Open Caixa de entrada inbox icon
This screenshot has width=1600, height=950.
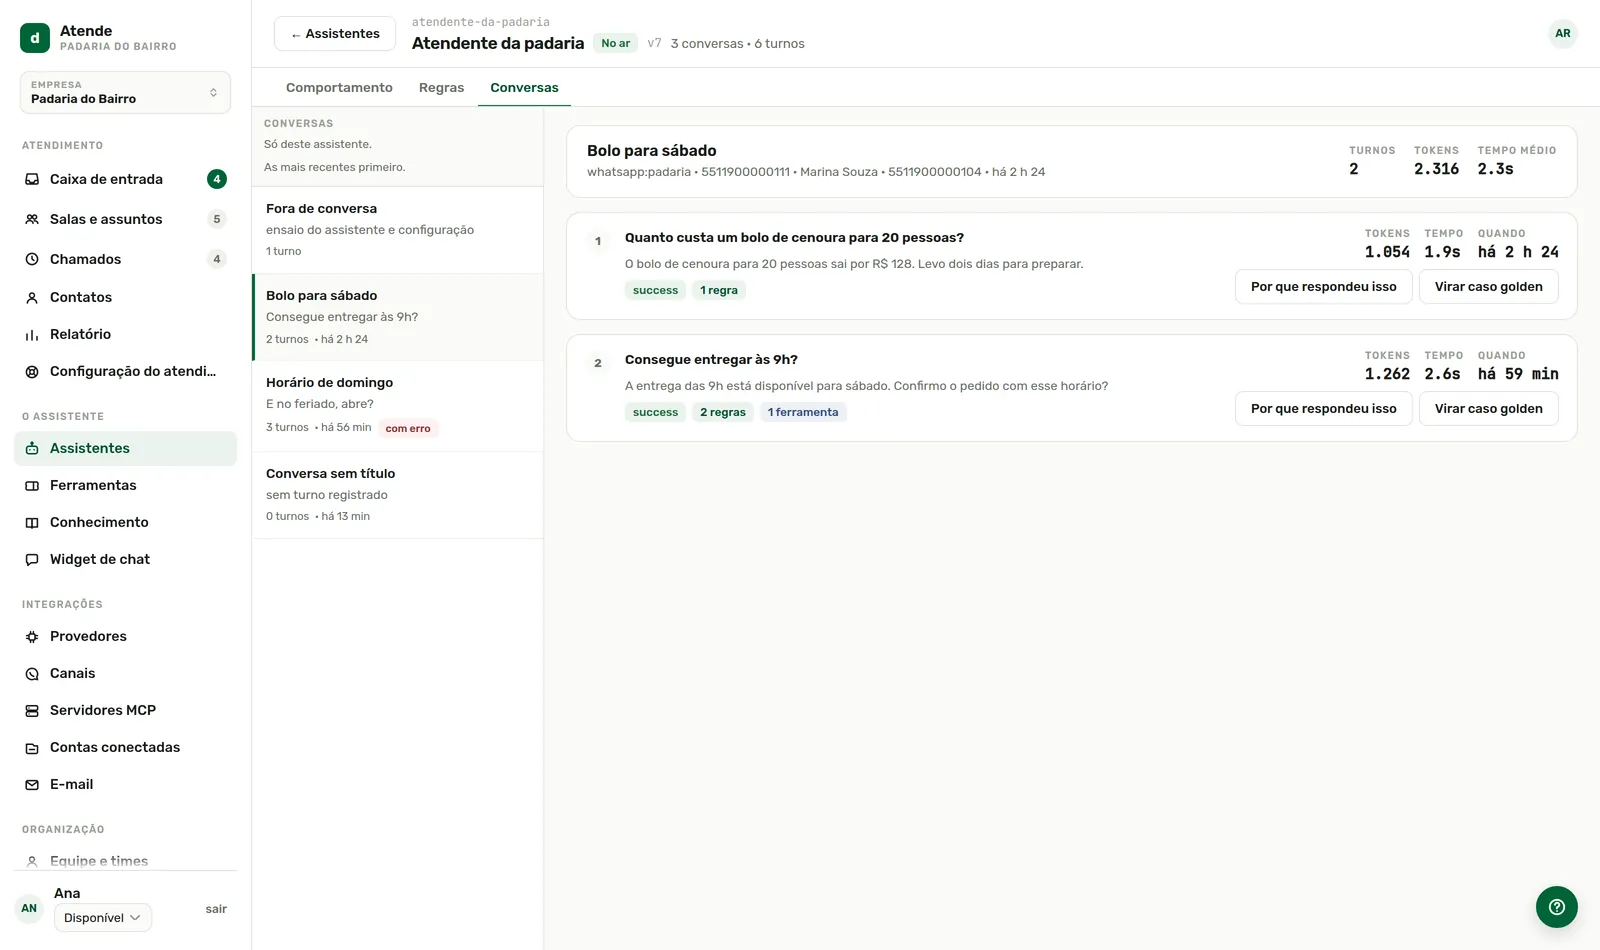coord(32,179)
